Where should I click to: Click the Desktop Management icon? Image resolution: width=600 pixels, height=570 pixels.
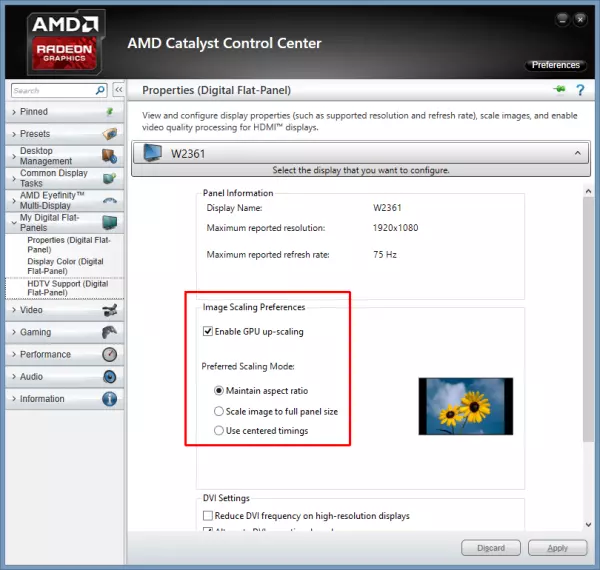109,156
